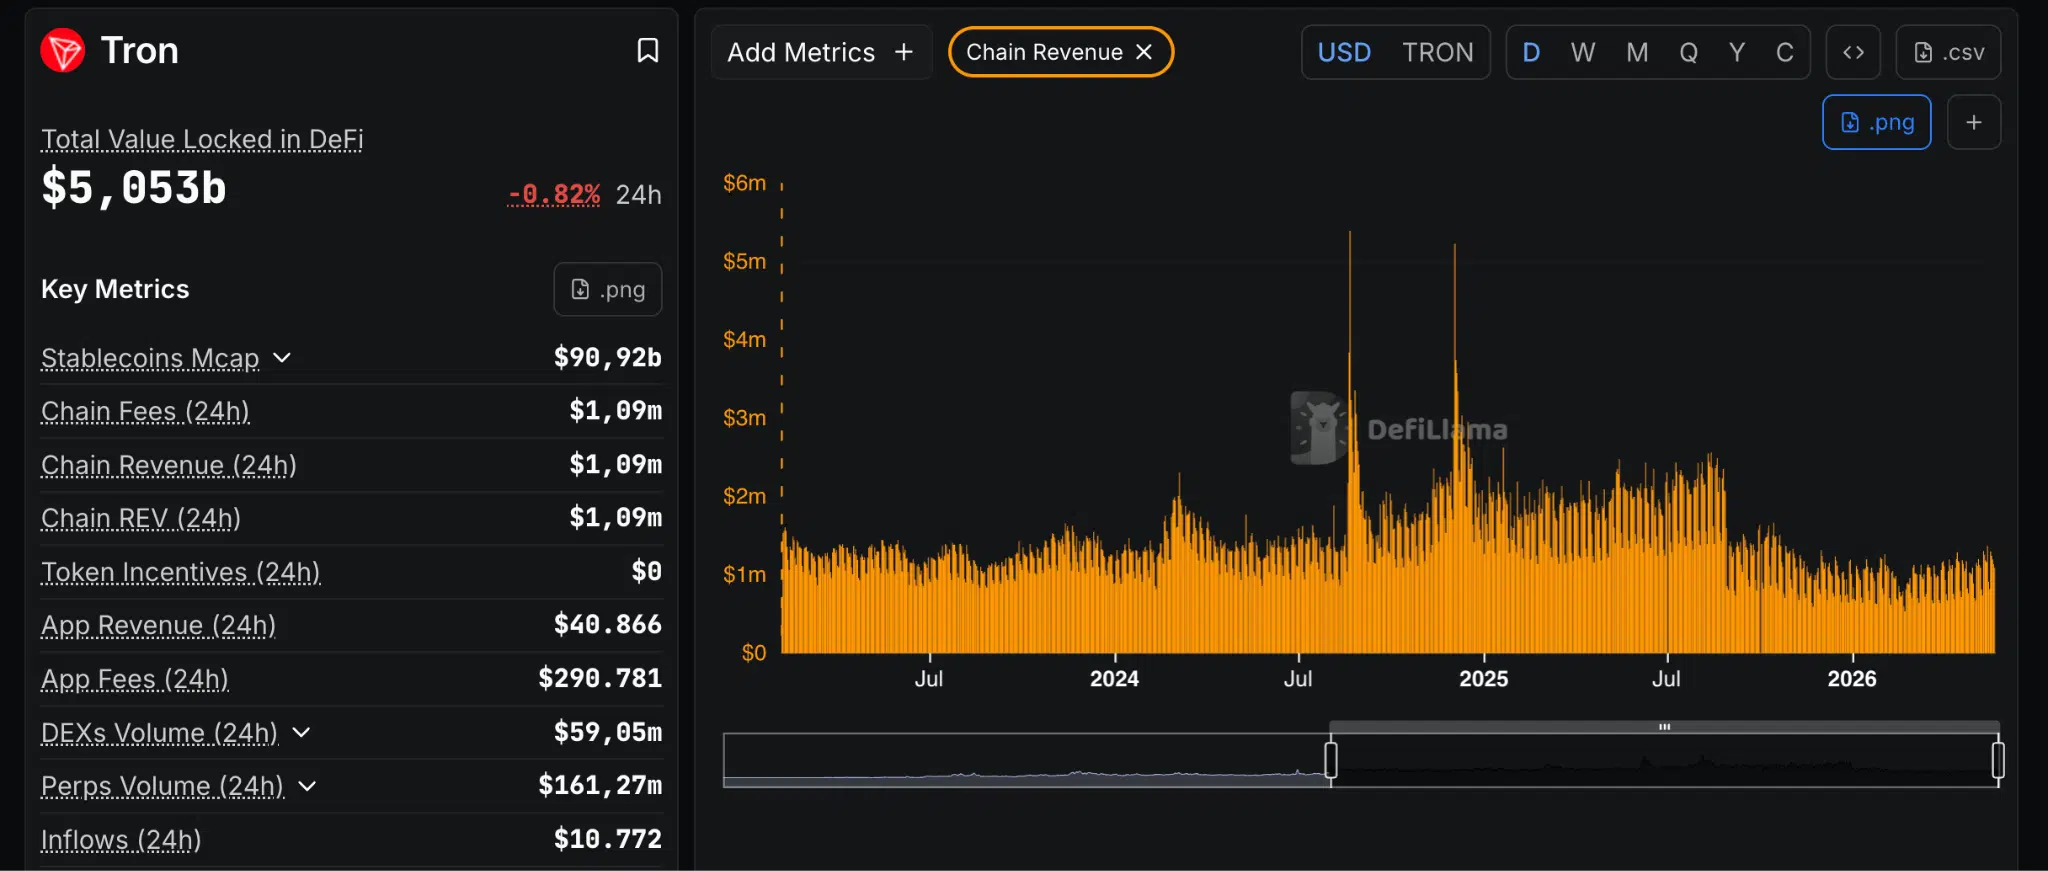Viewport: 2048px width, 871px height.
Task: Select Cumulative (C) chart view
Action: tap(1785, 52)
